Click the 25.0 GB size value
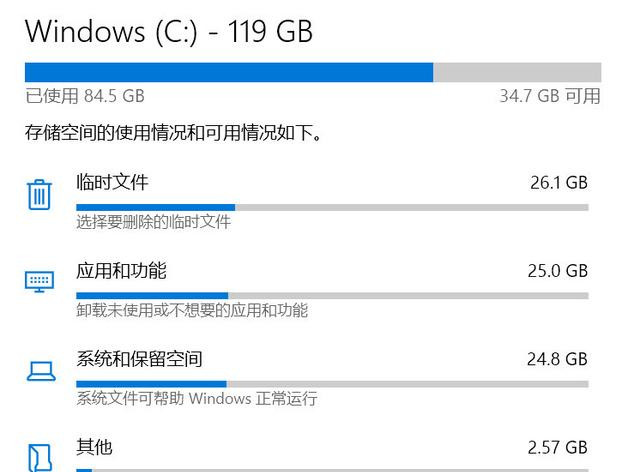This screenshot has height=472, width=640. tap(558, 271)
